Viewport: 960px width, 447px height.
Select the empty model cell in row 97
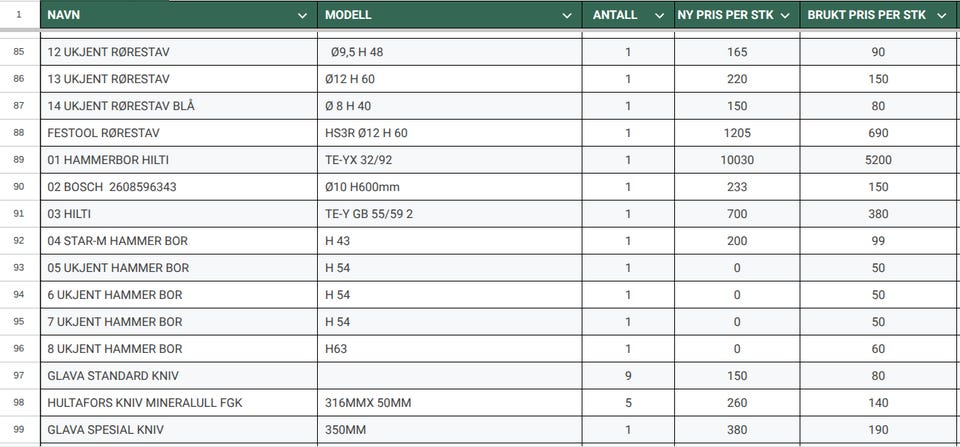click(449, 375)
